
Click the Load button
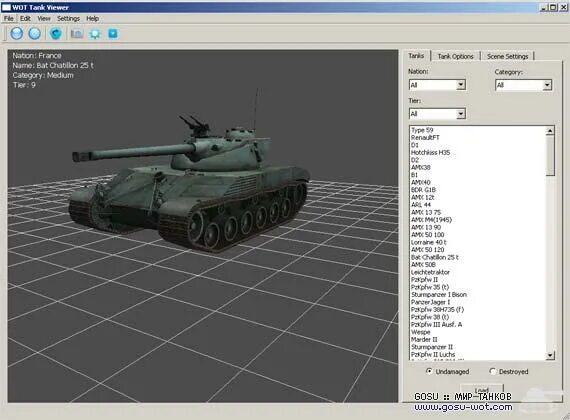click(482, 389)
